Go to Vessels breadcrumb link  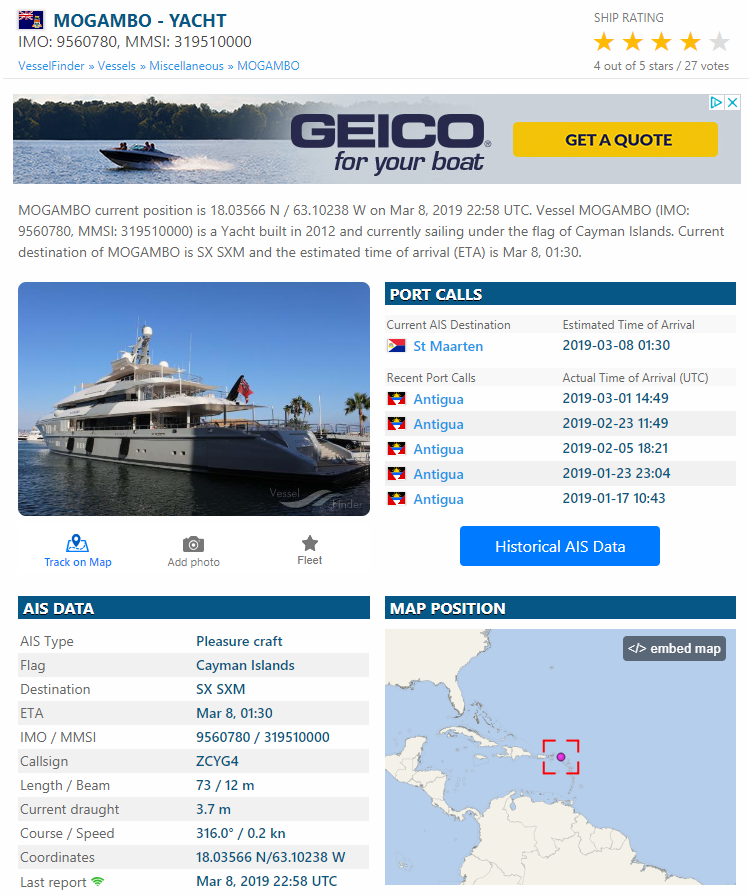click(x=116, y=66)
